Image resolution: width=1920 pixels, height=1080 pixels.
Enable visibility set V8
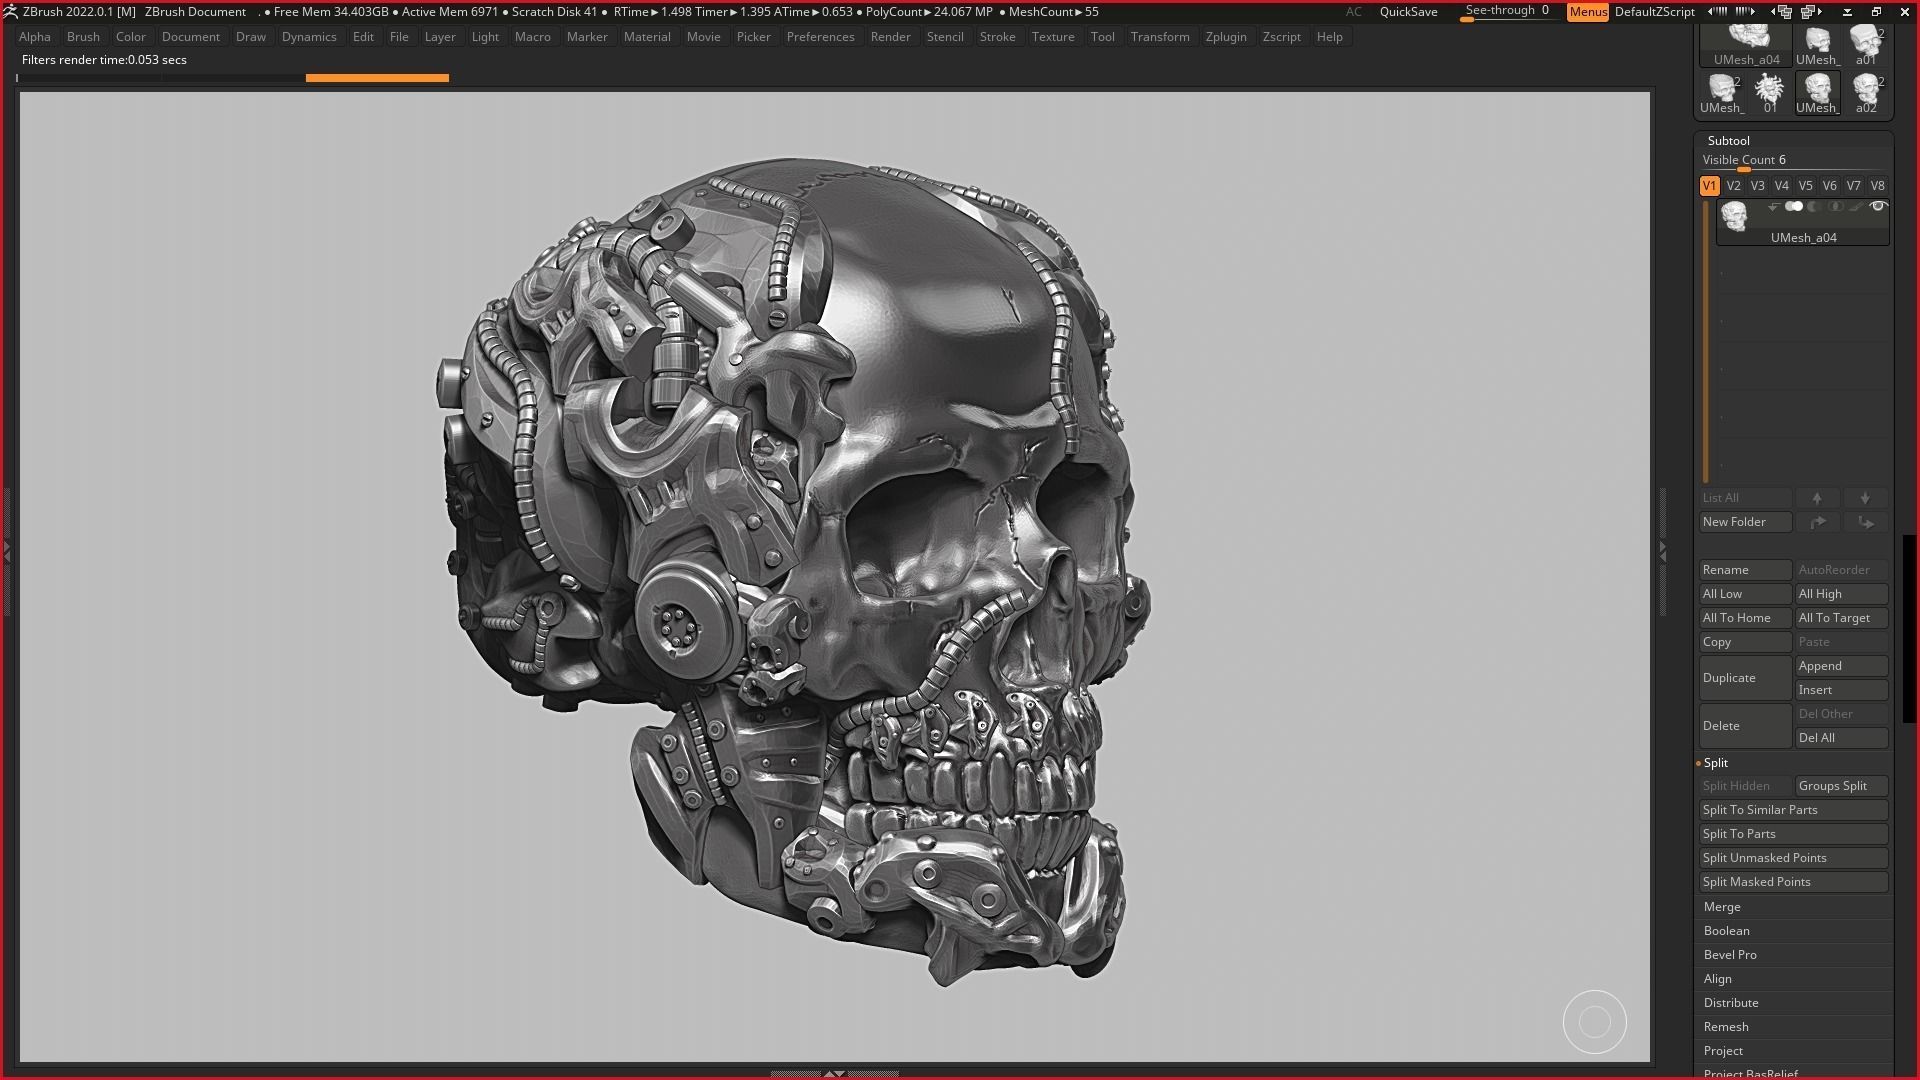(x=1877, y=186)
